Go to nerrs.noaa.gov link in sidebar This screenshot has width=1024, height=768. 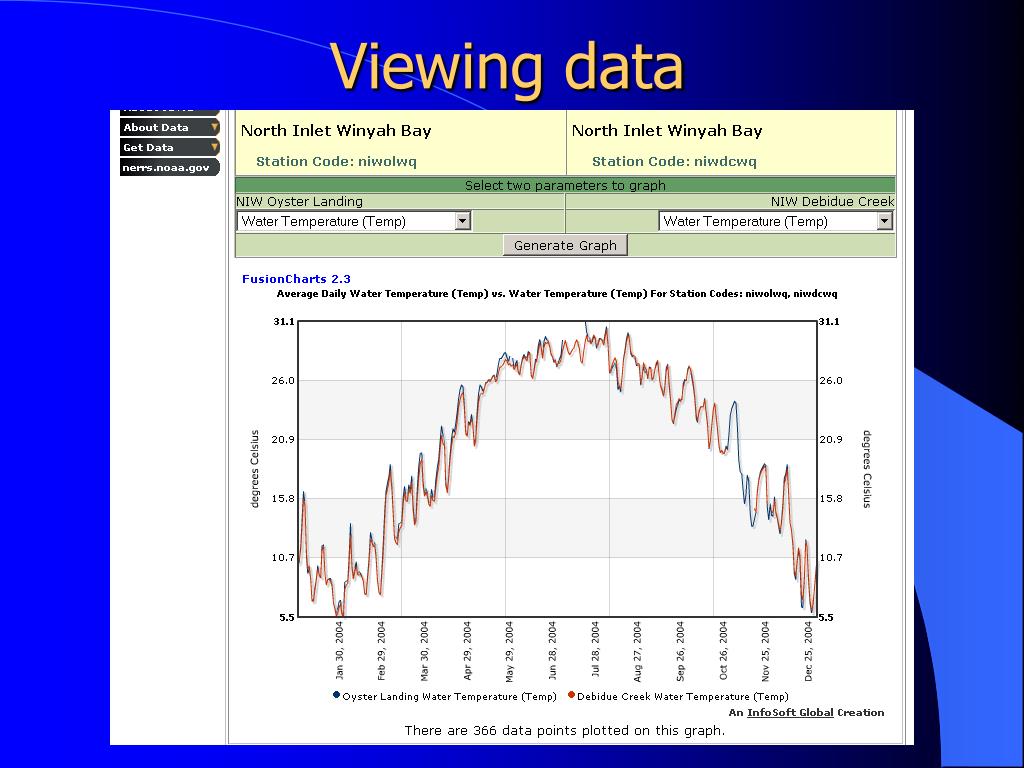coord(169,167)
